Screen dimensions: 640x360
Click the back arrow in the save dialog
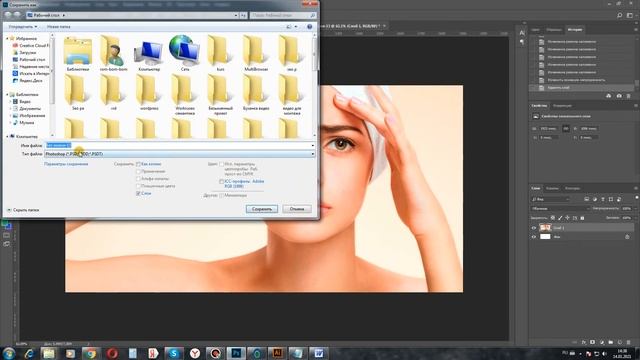[8, 15]
